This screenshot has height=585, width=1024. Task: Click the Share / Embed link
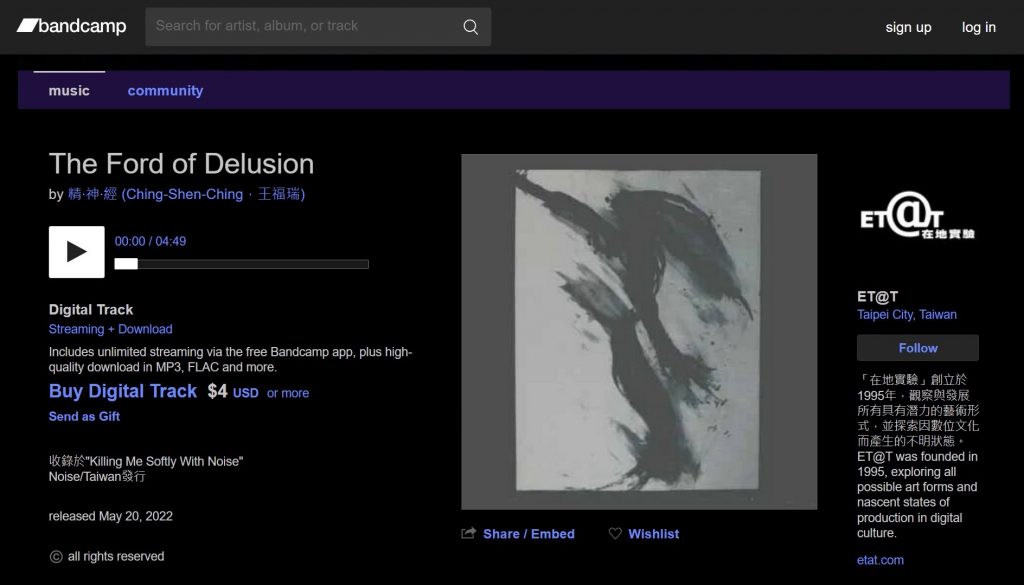tap(529, 534)
